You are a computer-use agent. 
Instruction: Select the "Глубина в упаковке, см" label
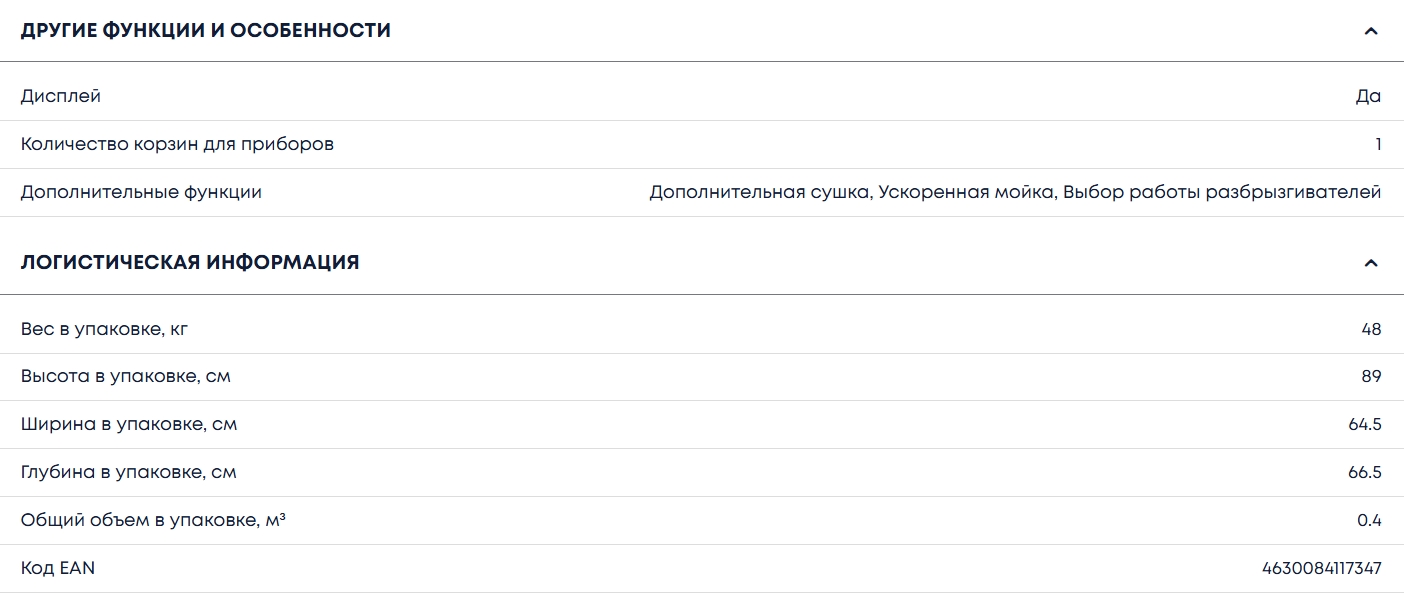click(129, 472)
